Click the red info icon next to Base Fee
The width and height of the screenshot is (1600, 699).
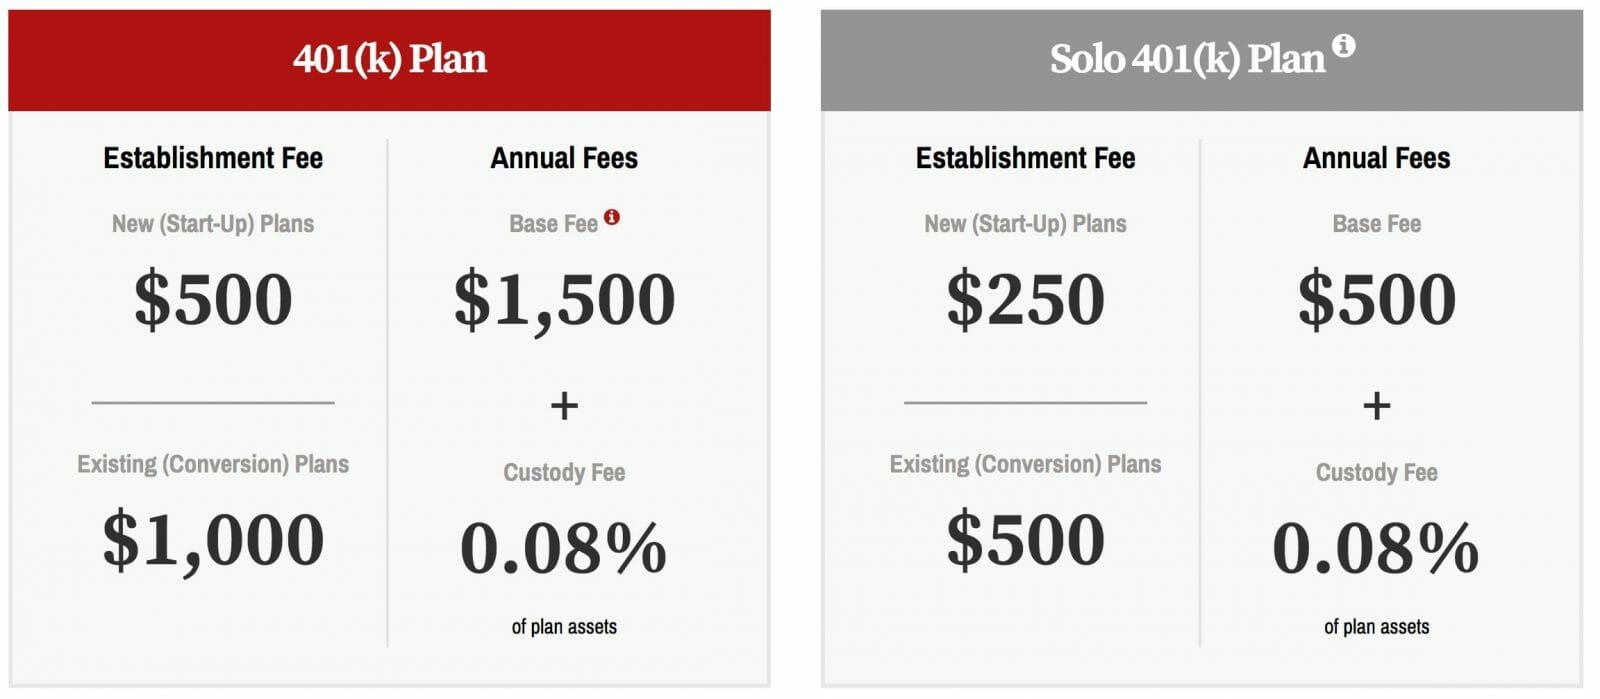612,217
